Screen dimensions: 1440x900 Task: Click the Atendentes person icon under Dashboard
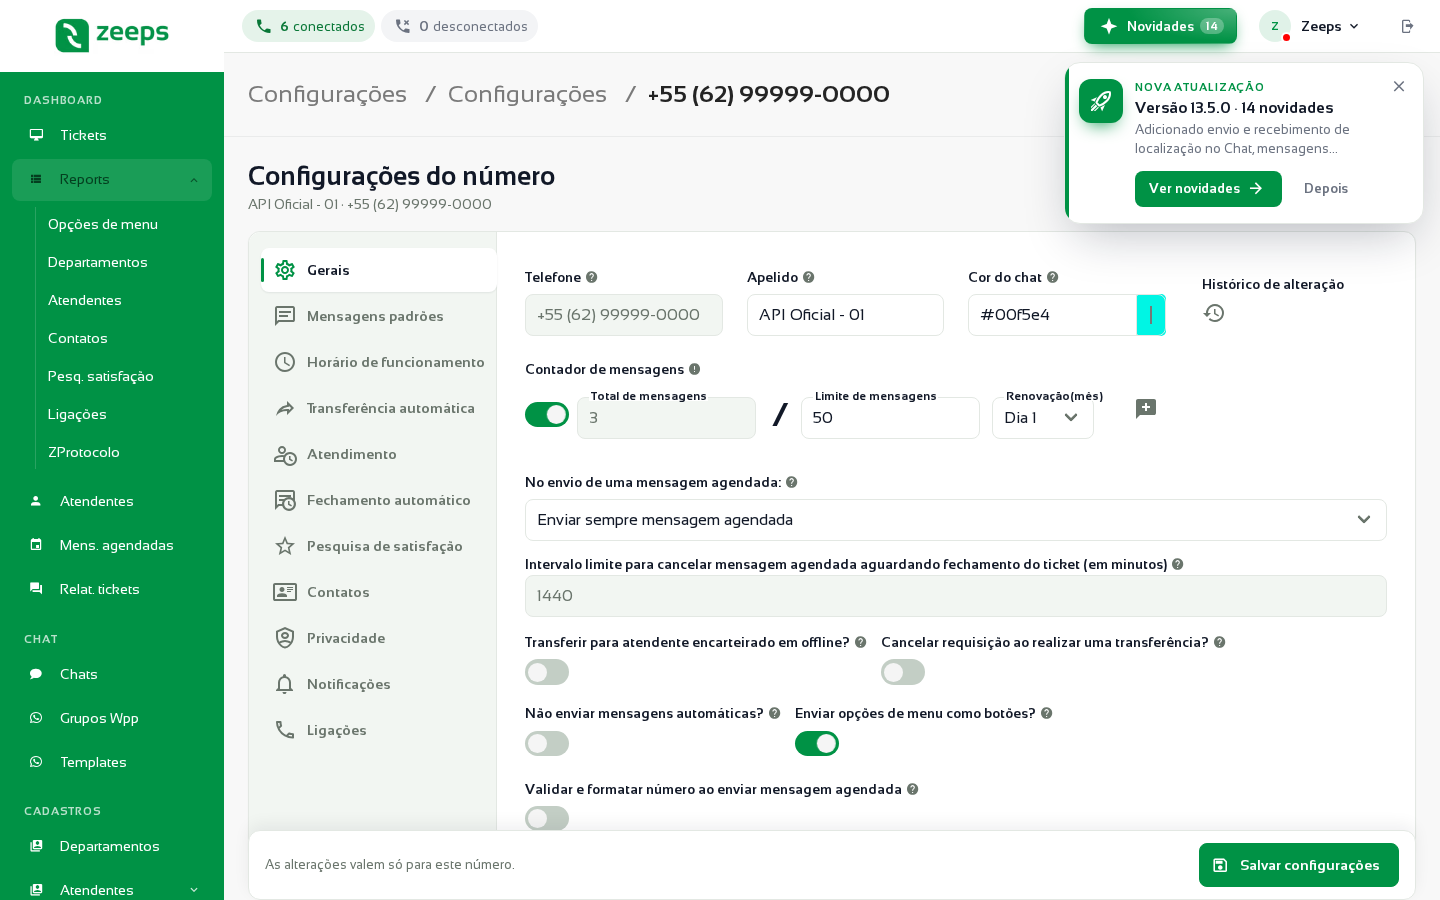pos(36,501)
